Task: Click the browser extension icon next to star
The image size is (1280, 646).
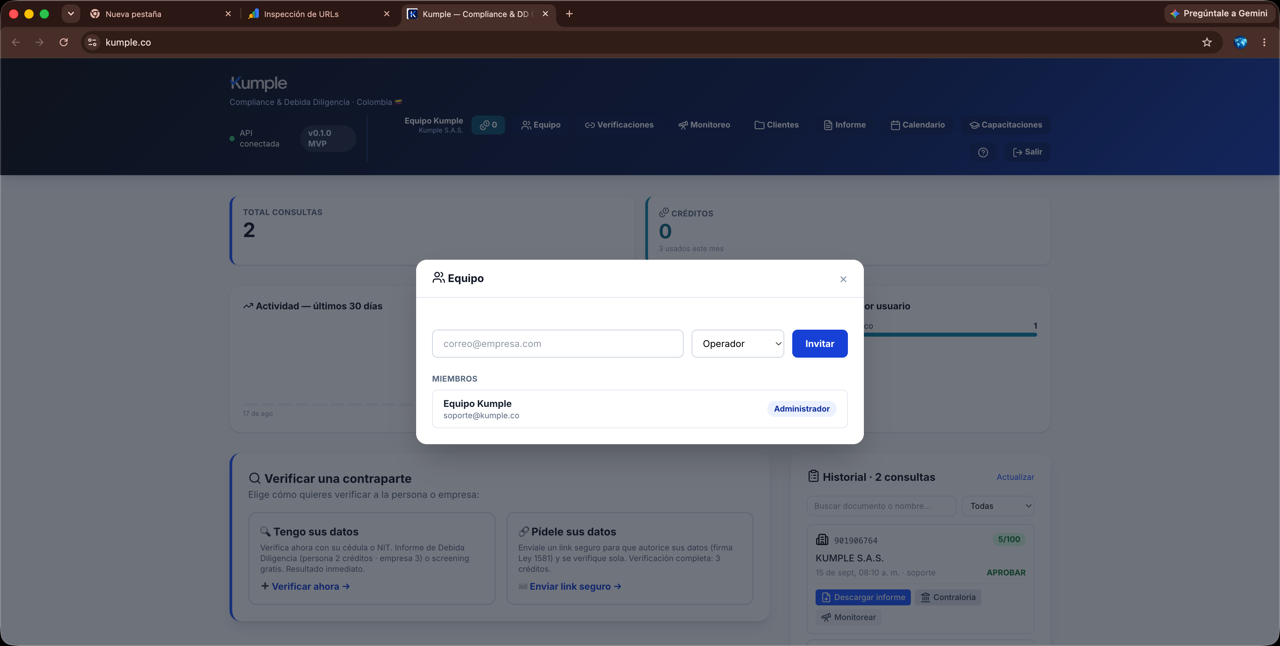Action: coord(1241,42)
